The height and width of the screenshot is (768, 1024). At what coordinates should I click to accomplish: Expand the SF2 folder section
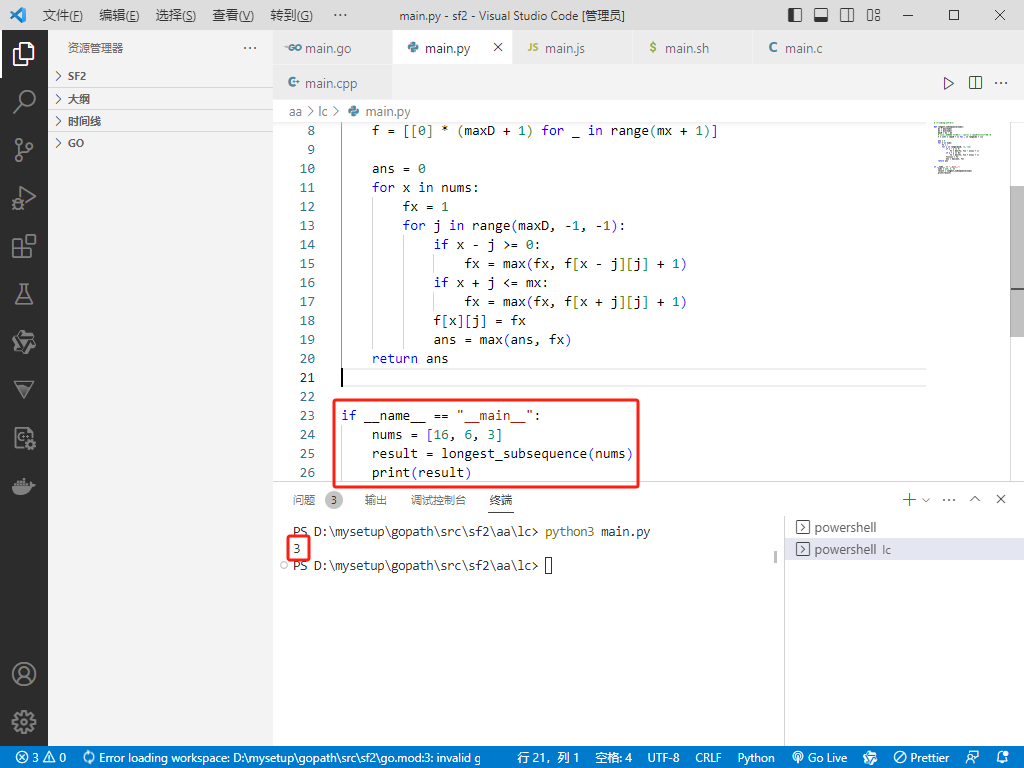pyautogui.click(x=161, y=76)
